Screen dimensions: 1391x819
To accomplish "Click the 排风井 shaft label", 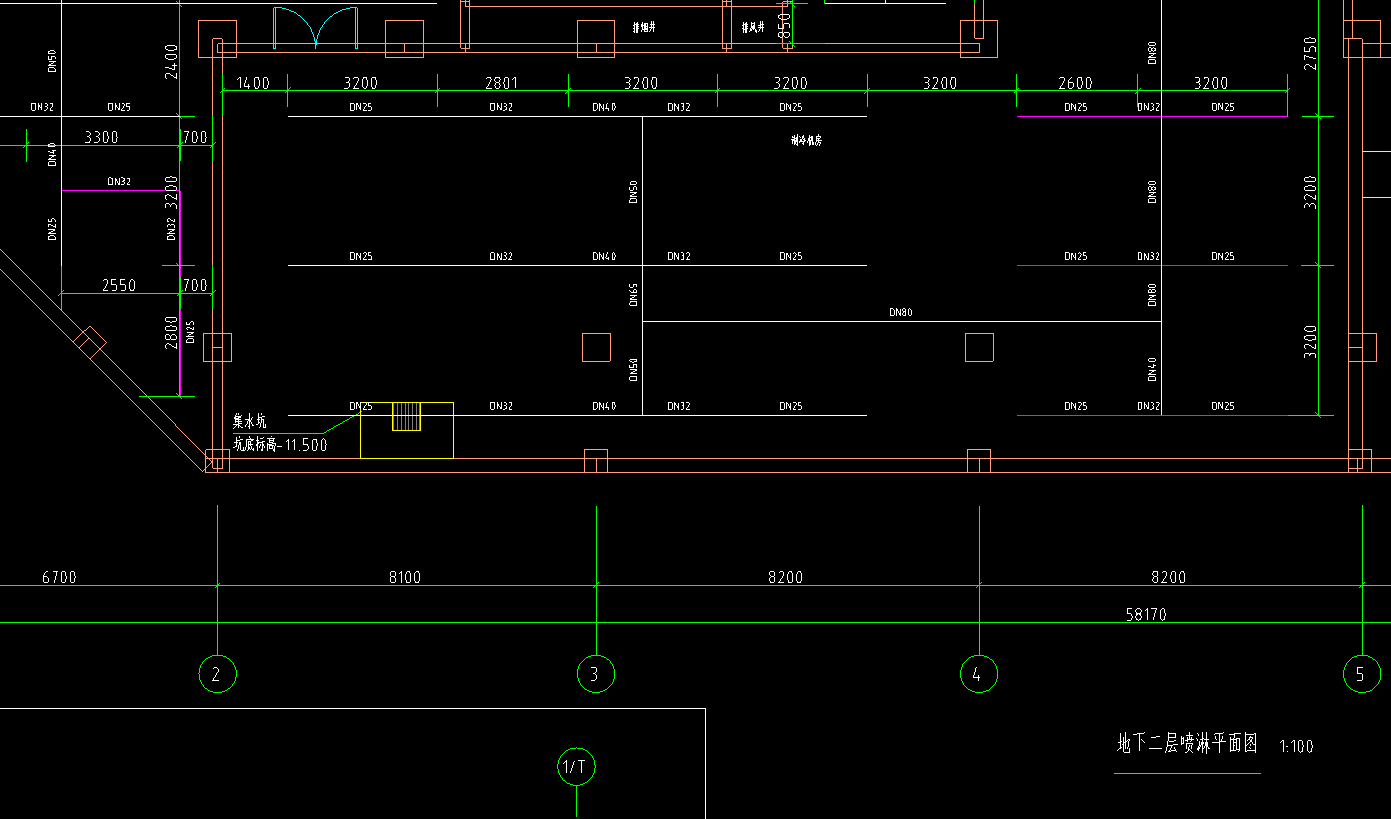I will pos(753,29).
